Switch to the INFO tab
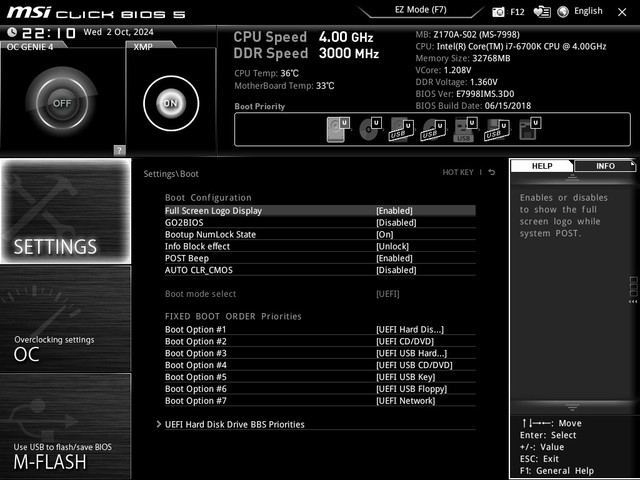640x480 pixels. (x=605, y=166)
